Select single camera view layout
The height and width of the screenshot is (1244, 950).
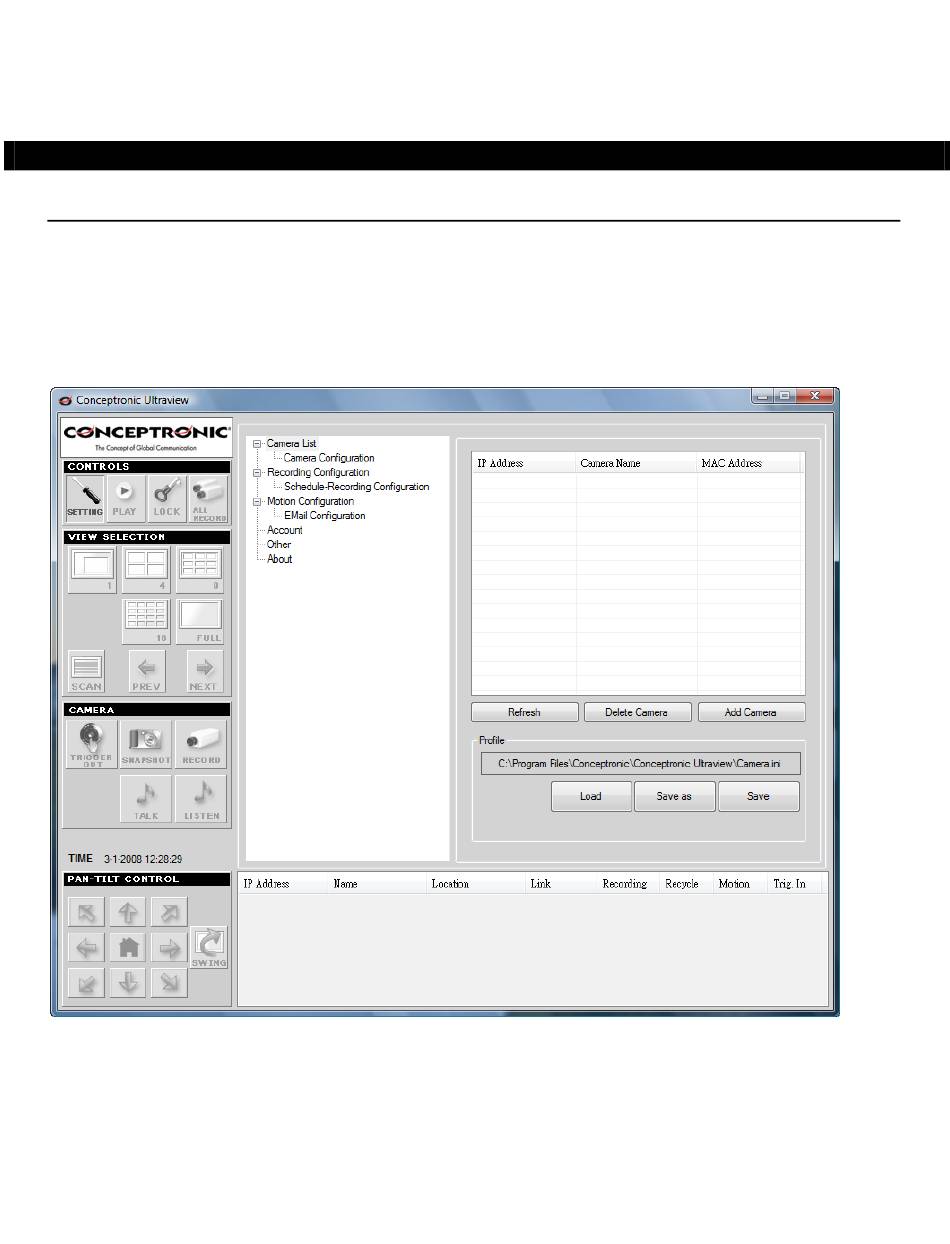(x=92, y=570)
